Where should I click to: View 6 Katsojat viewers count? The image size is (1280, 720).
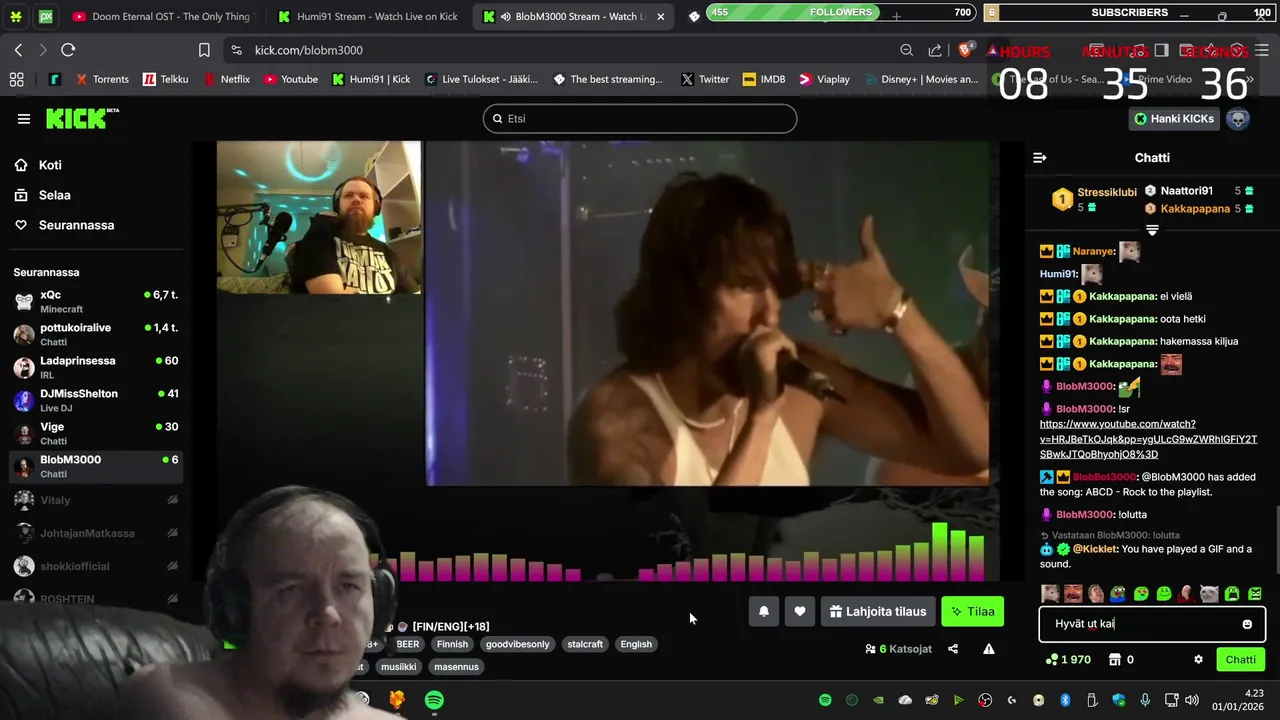tap(898, 649)
